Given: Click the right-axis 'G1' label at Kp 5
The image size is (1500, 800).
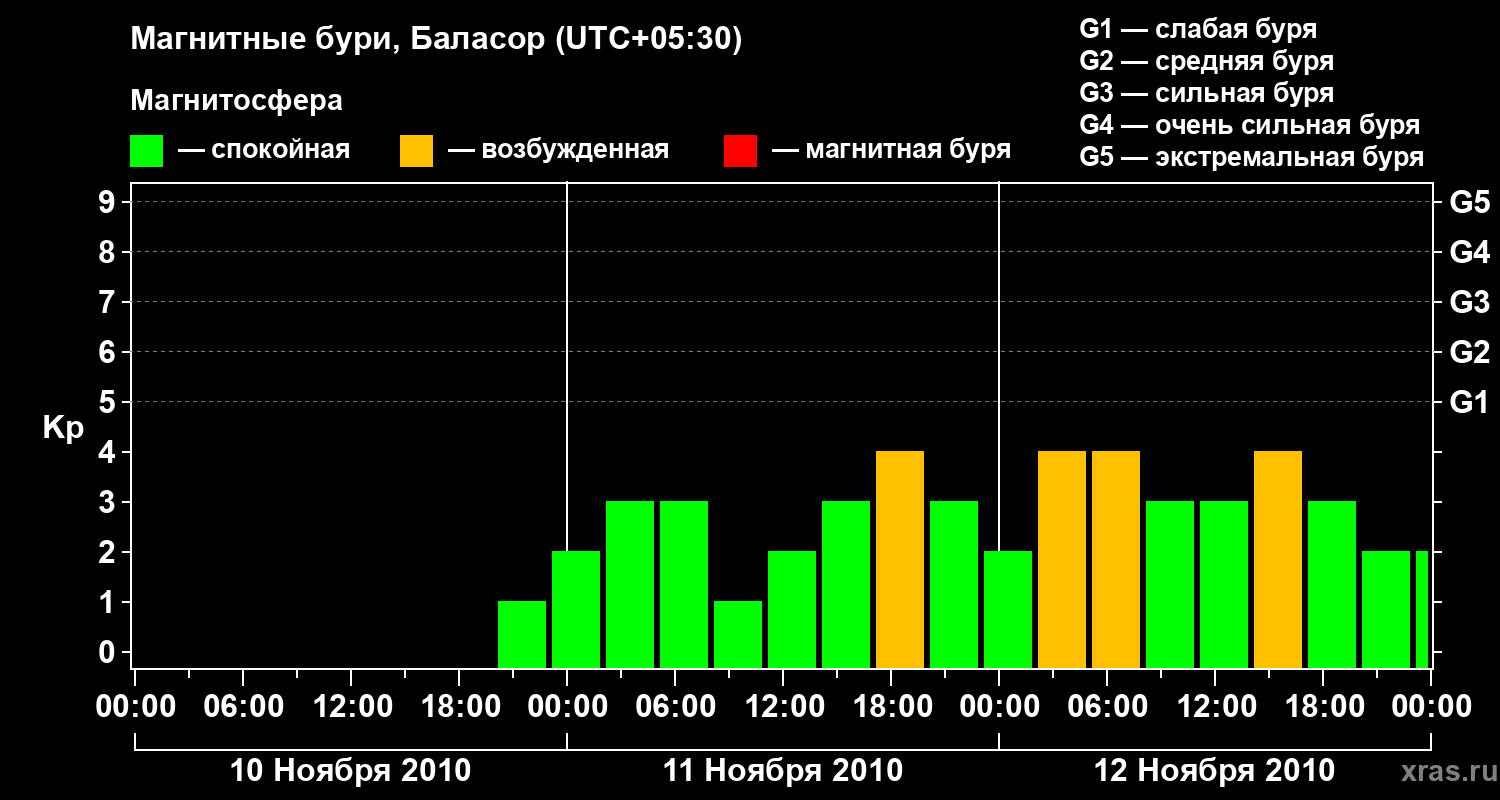Looking at the screenshot, I should (x=1469, y=402).
